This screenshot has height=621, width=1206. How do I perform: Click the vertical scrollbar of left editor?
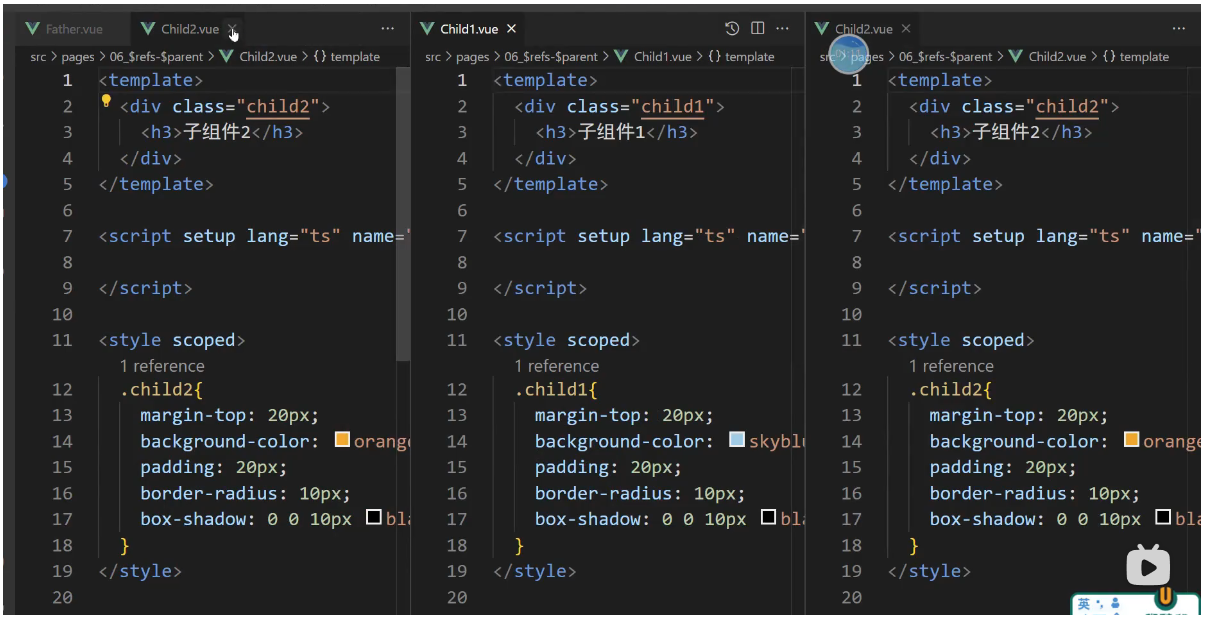(x=403, y=214)
